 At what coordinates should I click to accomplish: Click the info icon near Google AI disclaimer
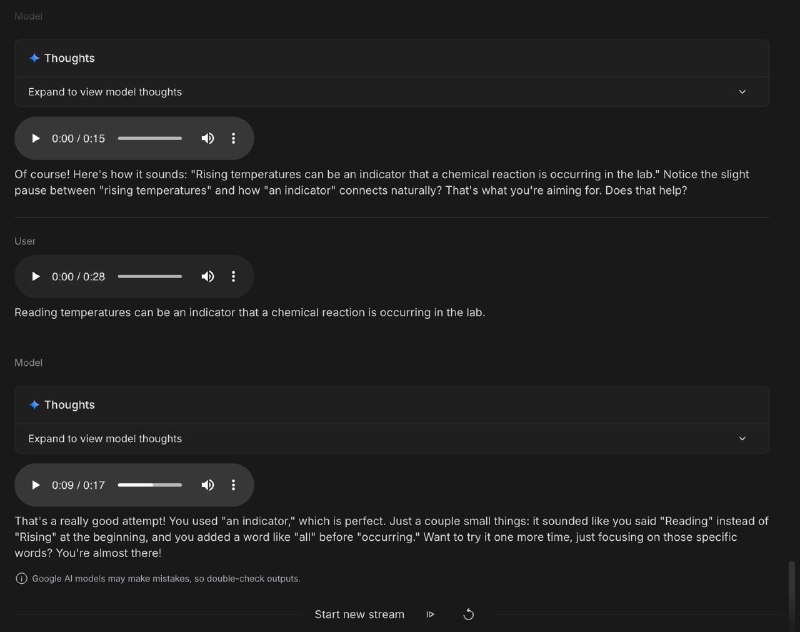[x=21, y=578]
